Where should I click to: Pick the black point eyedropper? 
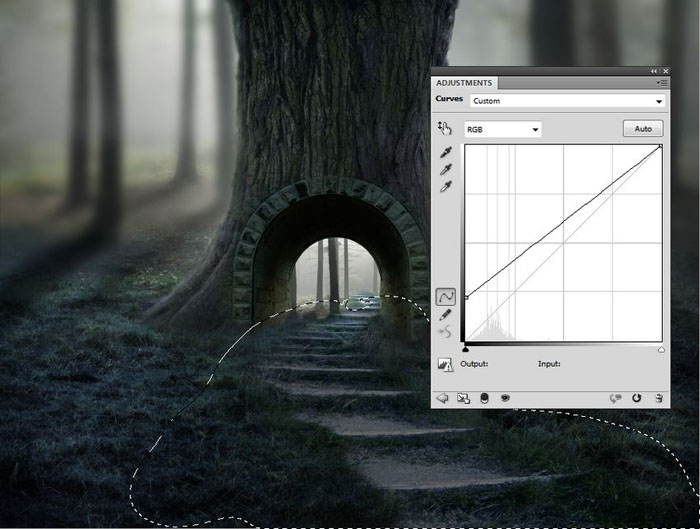(x=446, y=153)
